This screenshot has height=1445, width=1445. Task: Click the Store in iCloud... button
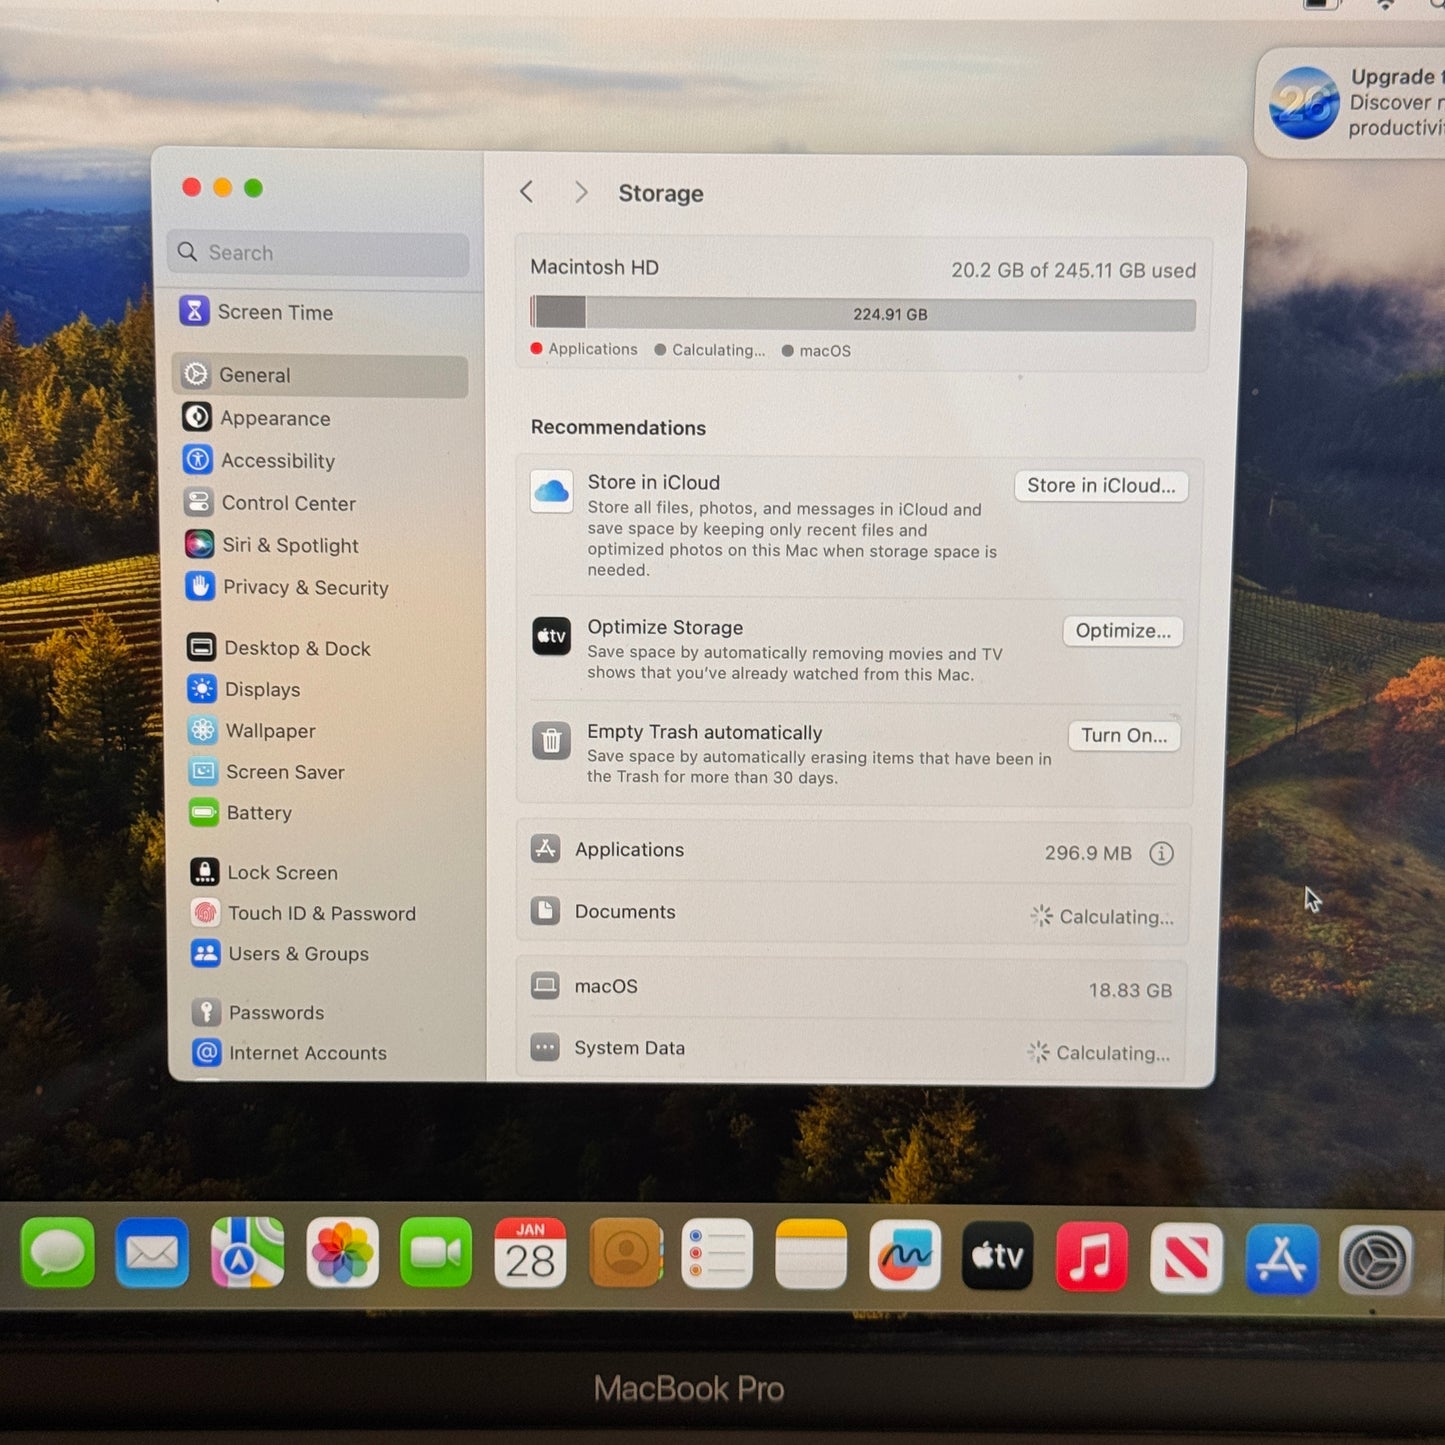point(1101,486)
